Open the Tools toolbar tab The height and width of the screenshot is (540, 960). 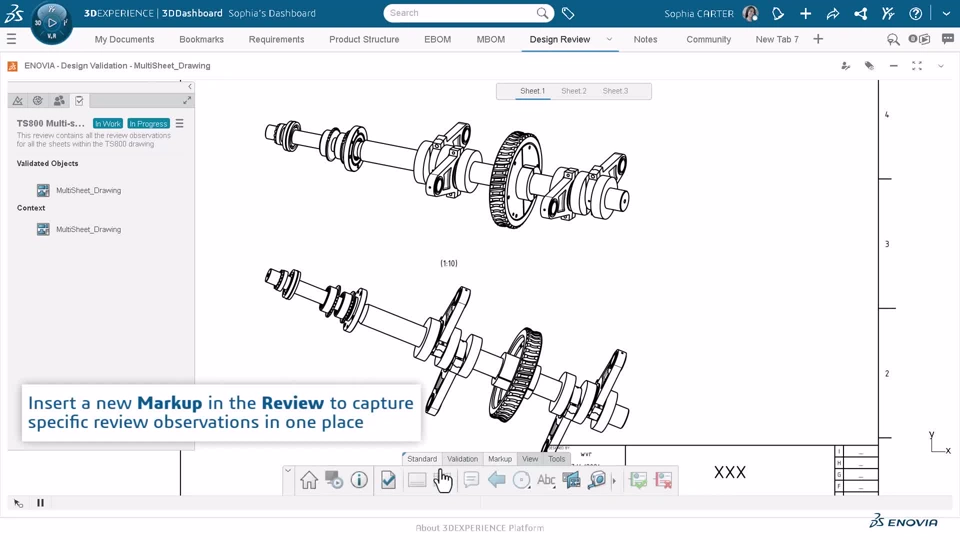pyautogui.click(x=557, y=459)
